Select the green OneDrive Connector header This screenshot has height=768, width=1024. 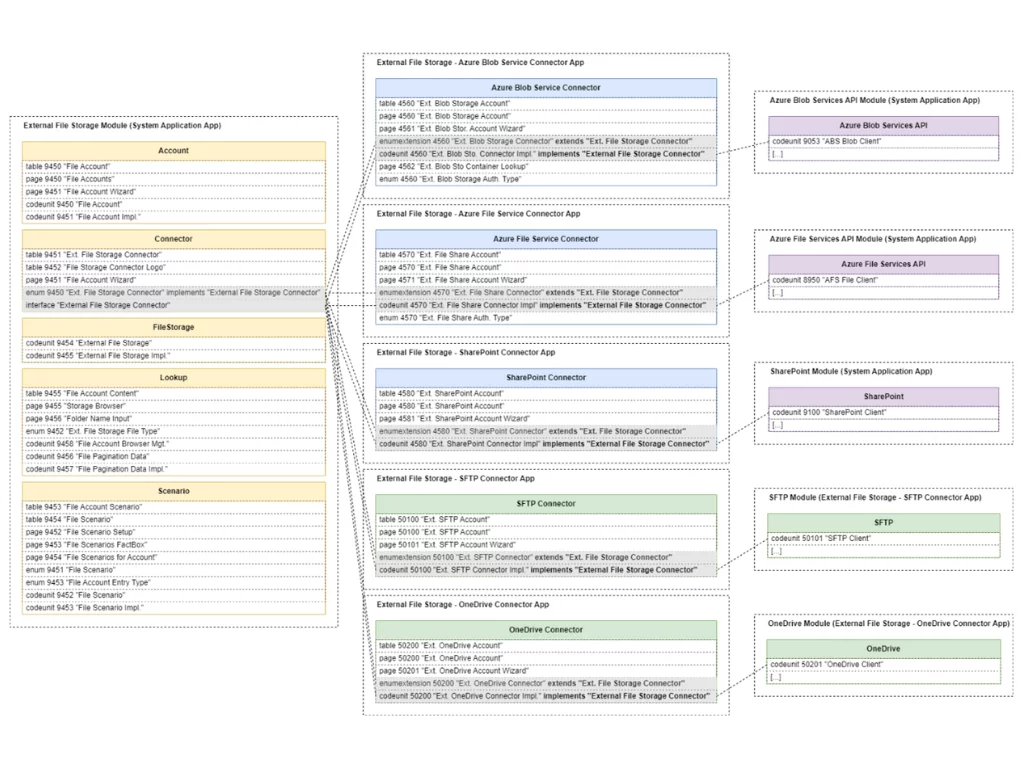pos(546,630)
